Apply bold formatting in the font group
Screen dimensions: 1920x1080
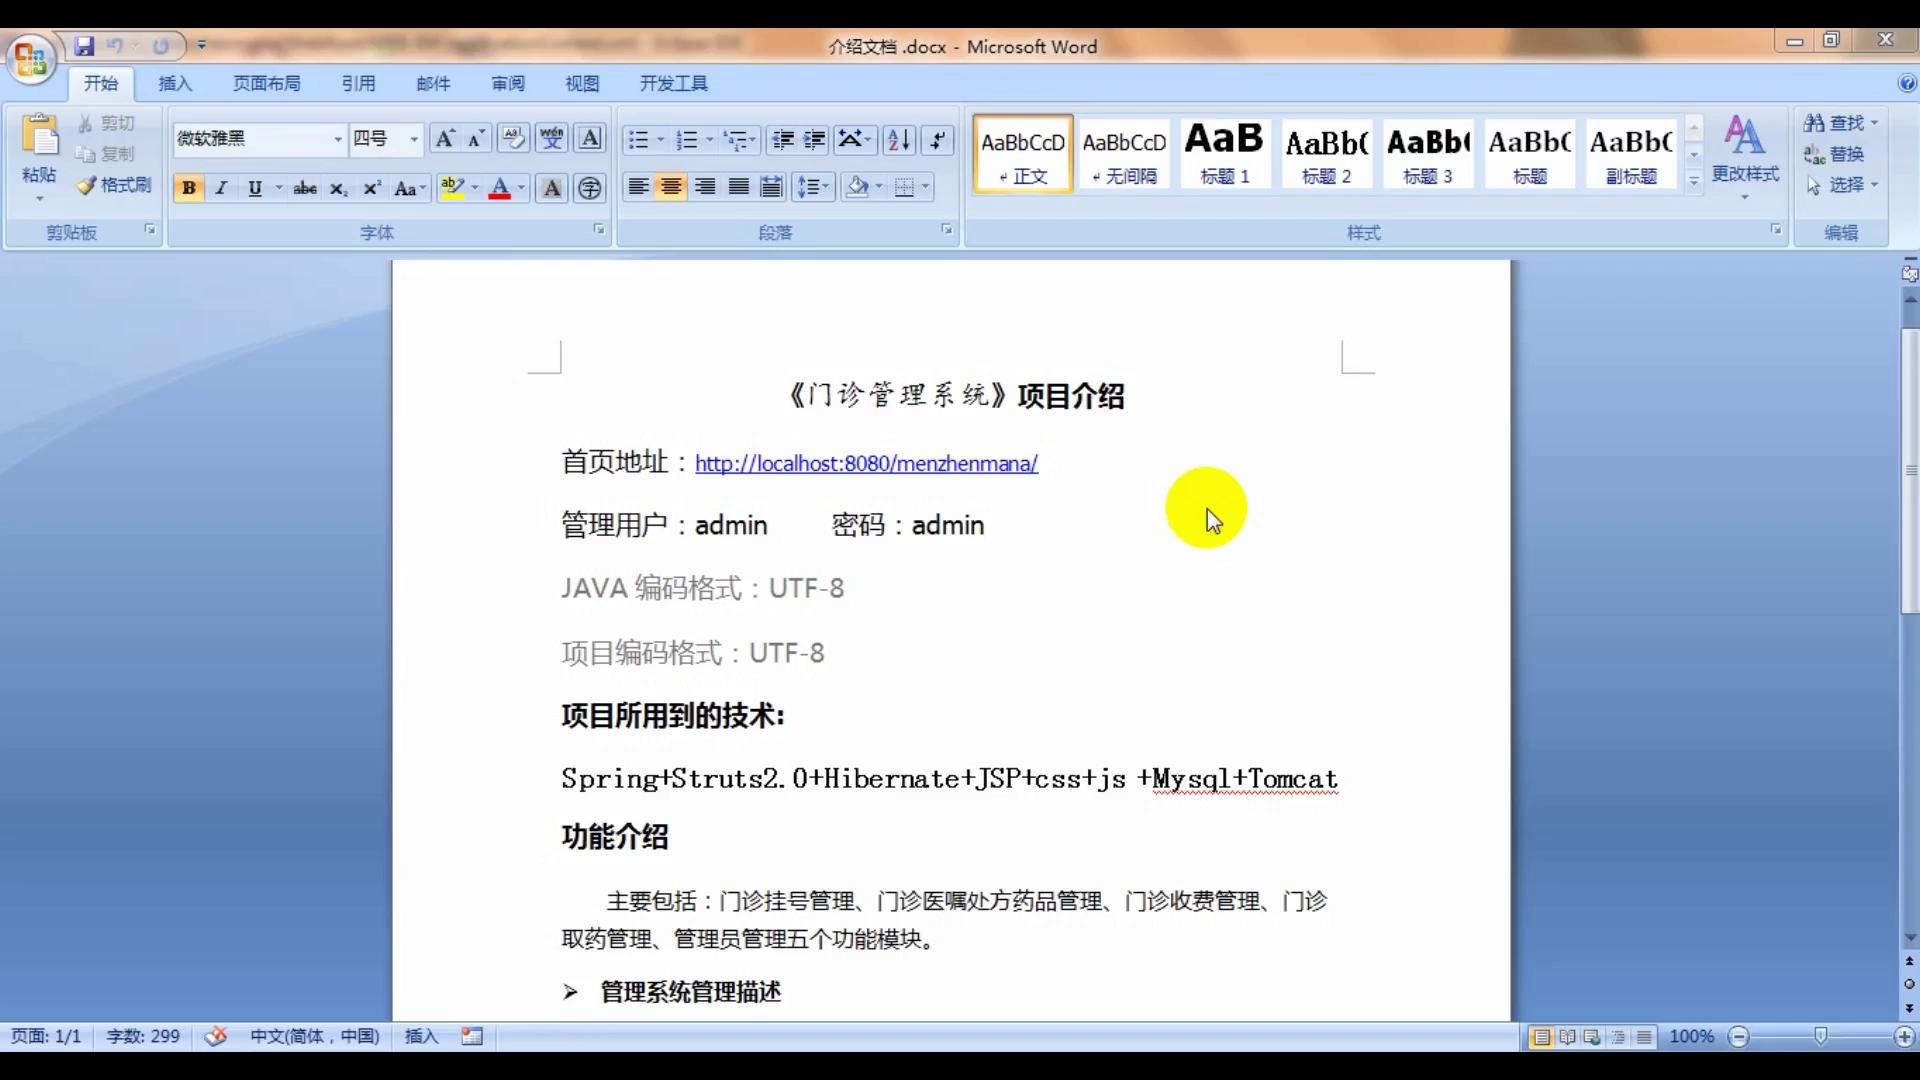[x=188, y=187]
